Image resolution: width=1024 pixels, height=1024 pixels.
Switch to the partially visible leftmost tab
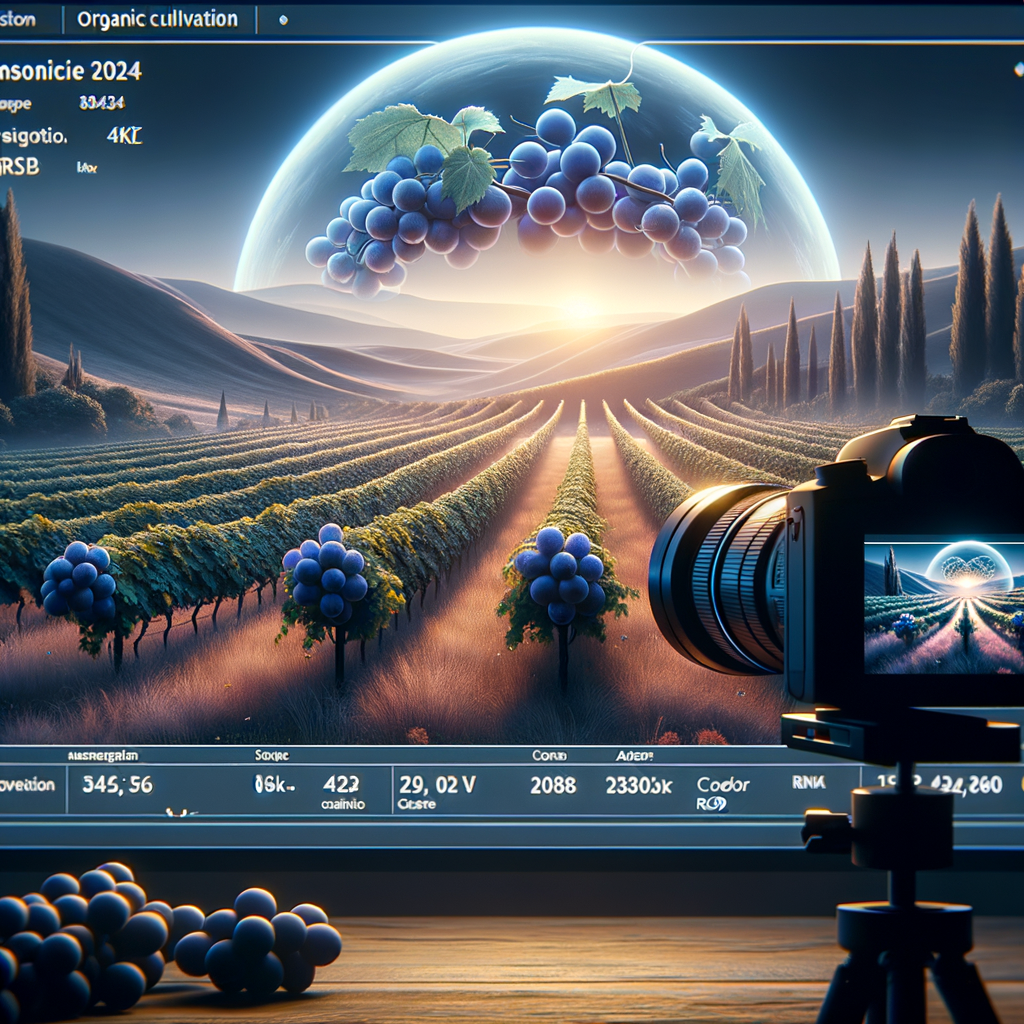[18, 19]
